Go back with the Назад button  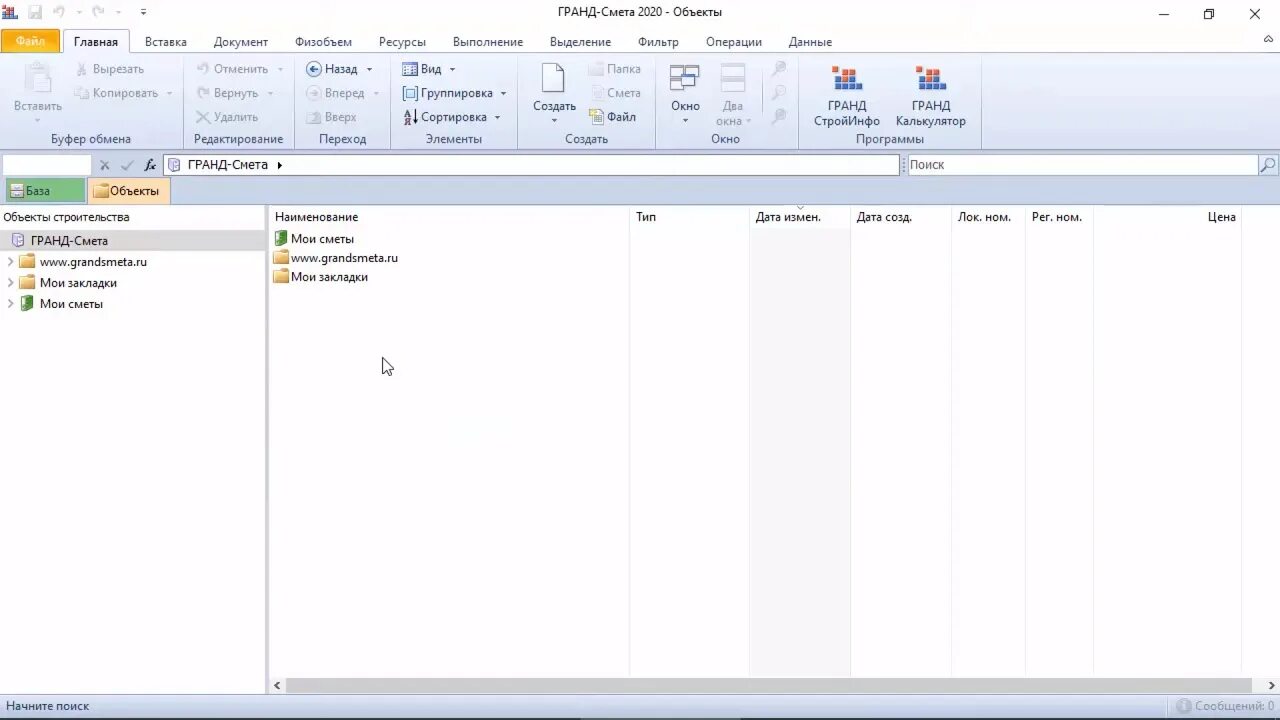(332, 69)
